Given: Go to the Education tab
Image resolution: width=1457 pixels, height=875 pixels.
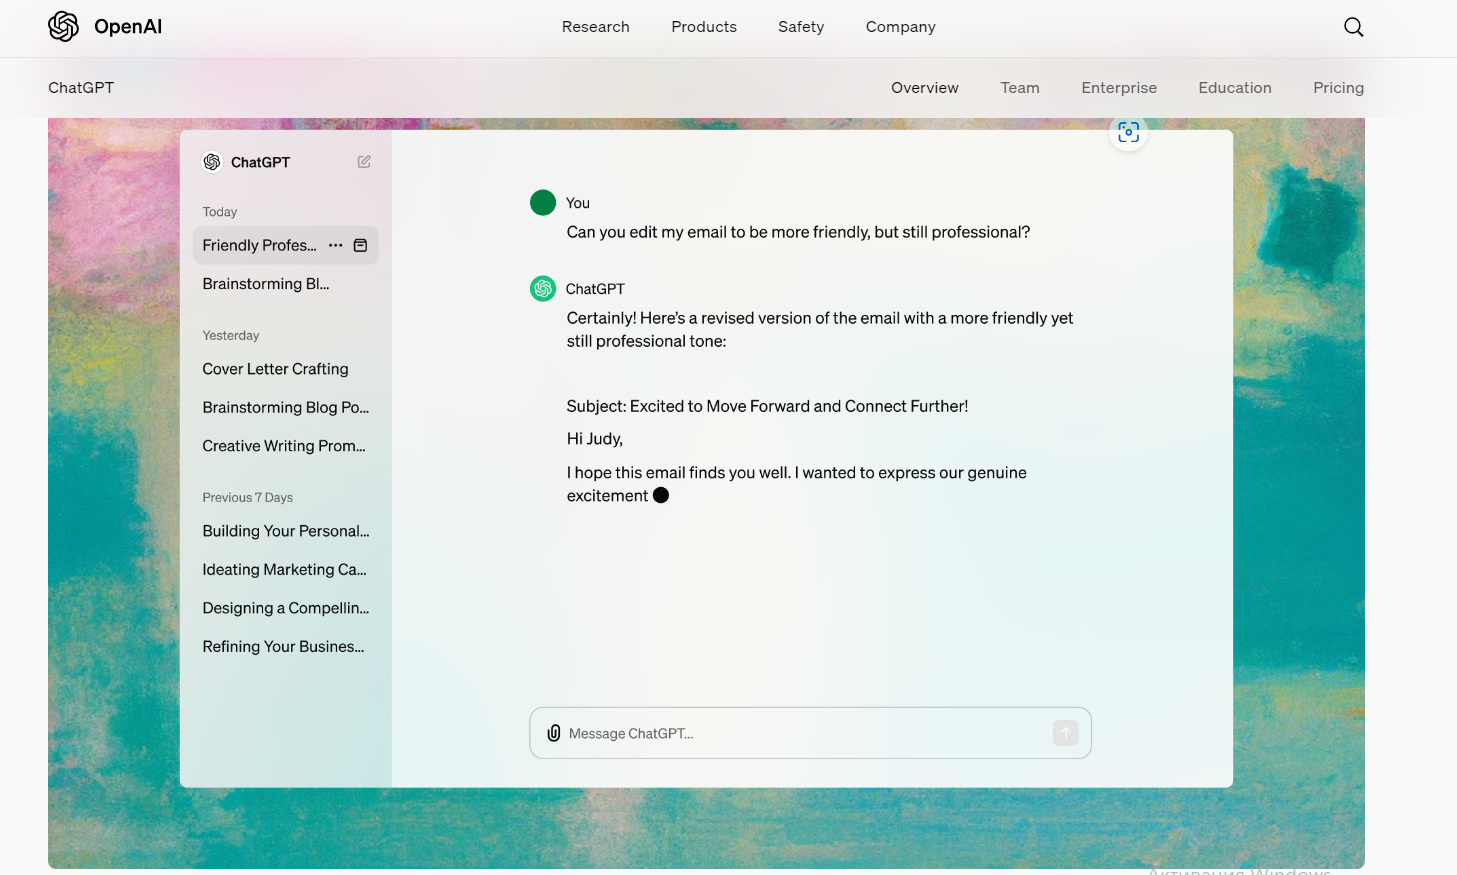Looking at the screenshot, I should coord(1235,88).
